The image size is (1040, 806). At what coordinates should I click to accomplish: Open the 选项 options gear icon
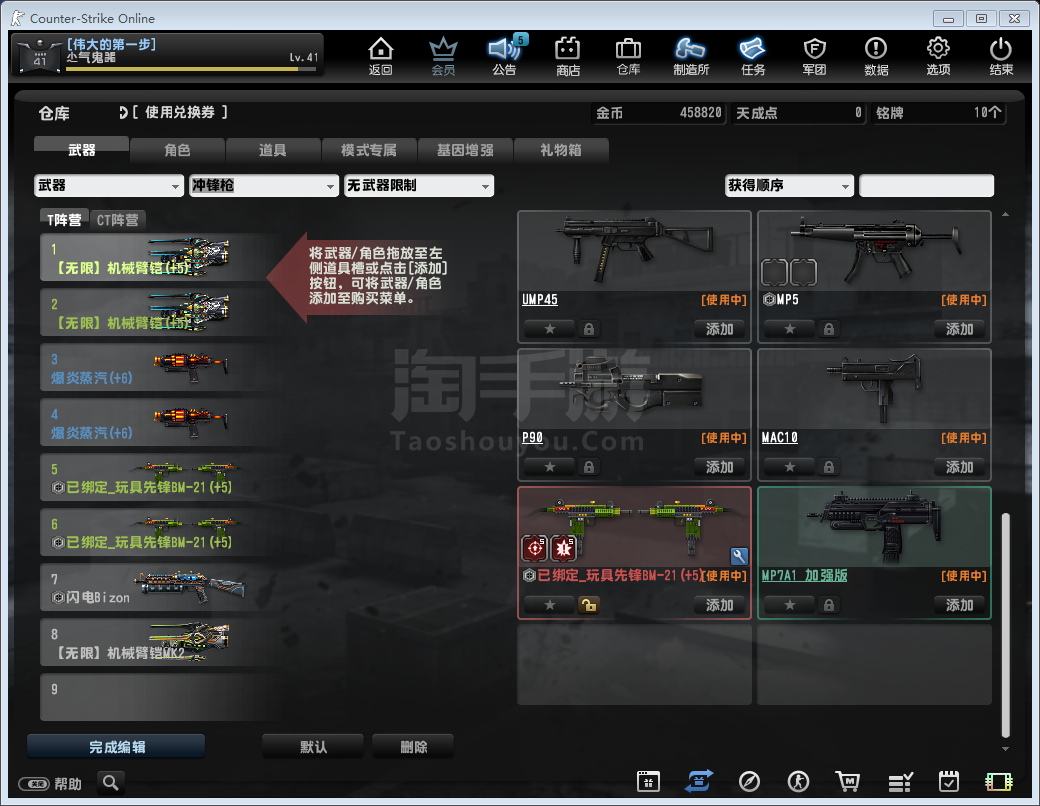point(939,56)
